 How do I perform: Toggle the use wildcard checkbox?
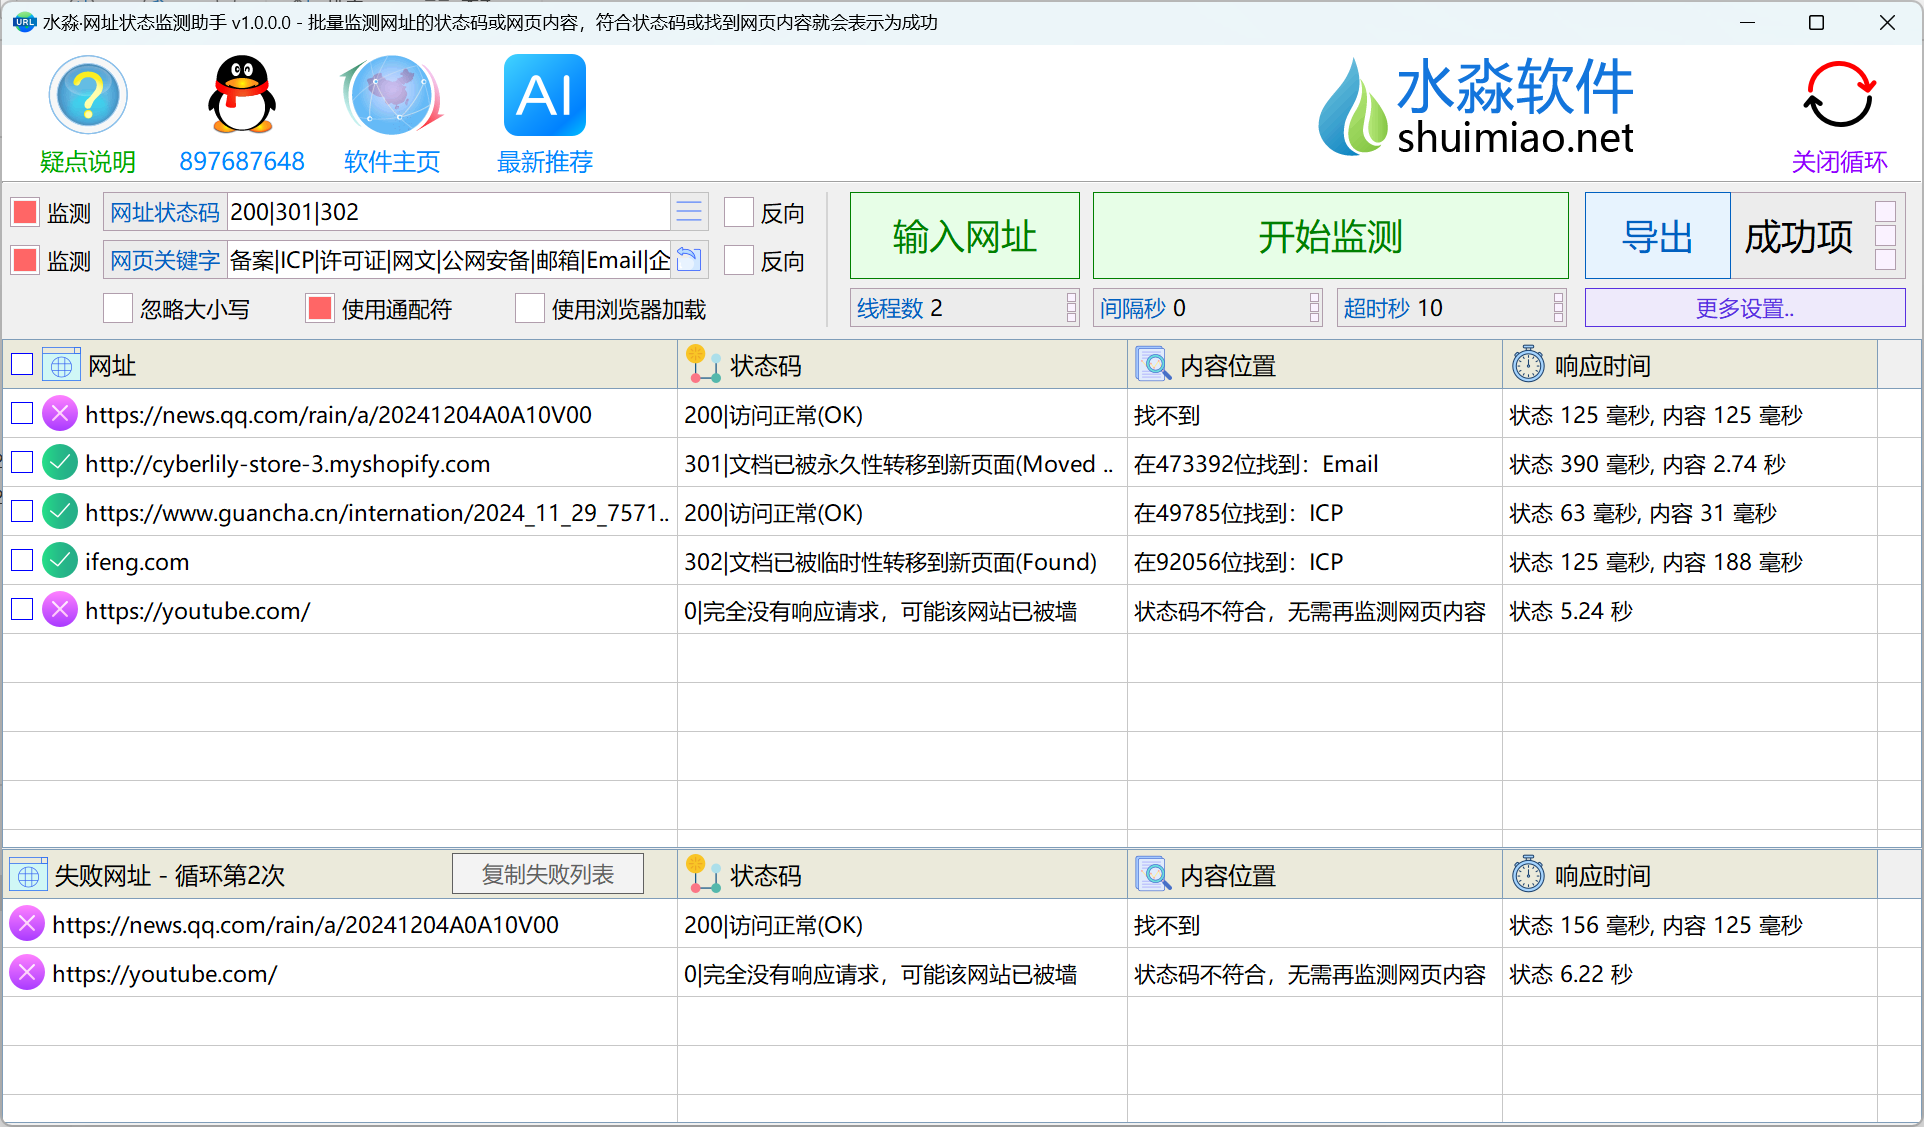[x=320, y=309]
